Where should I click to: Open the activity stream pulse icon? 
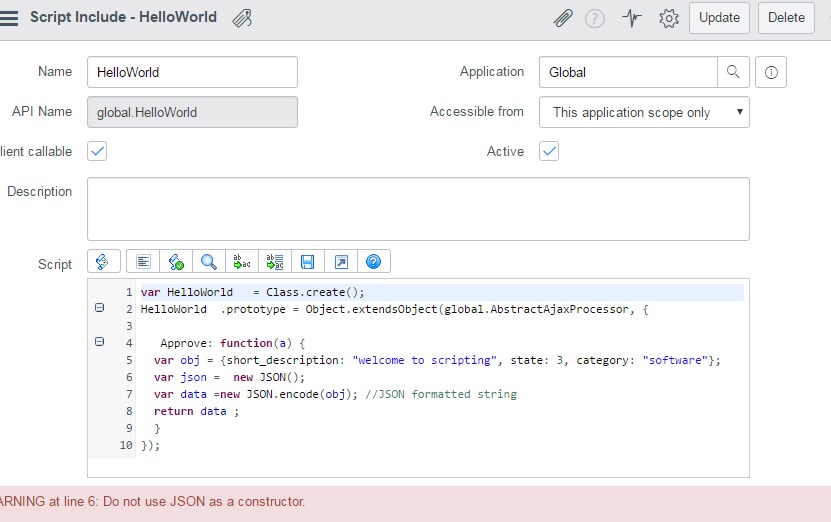point(632,18)
